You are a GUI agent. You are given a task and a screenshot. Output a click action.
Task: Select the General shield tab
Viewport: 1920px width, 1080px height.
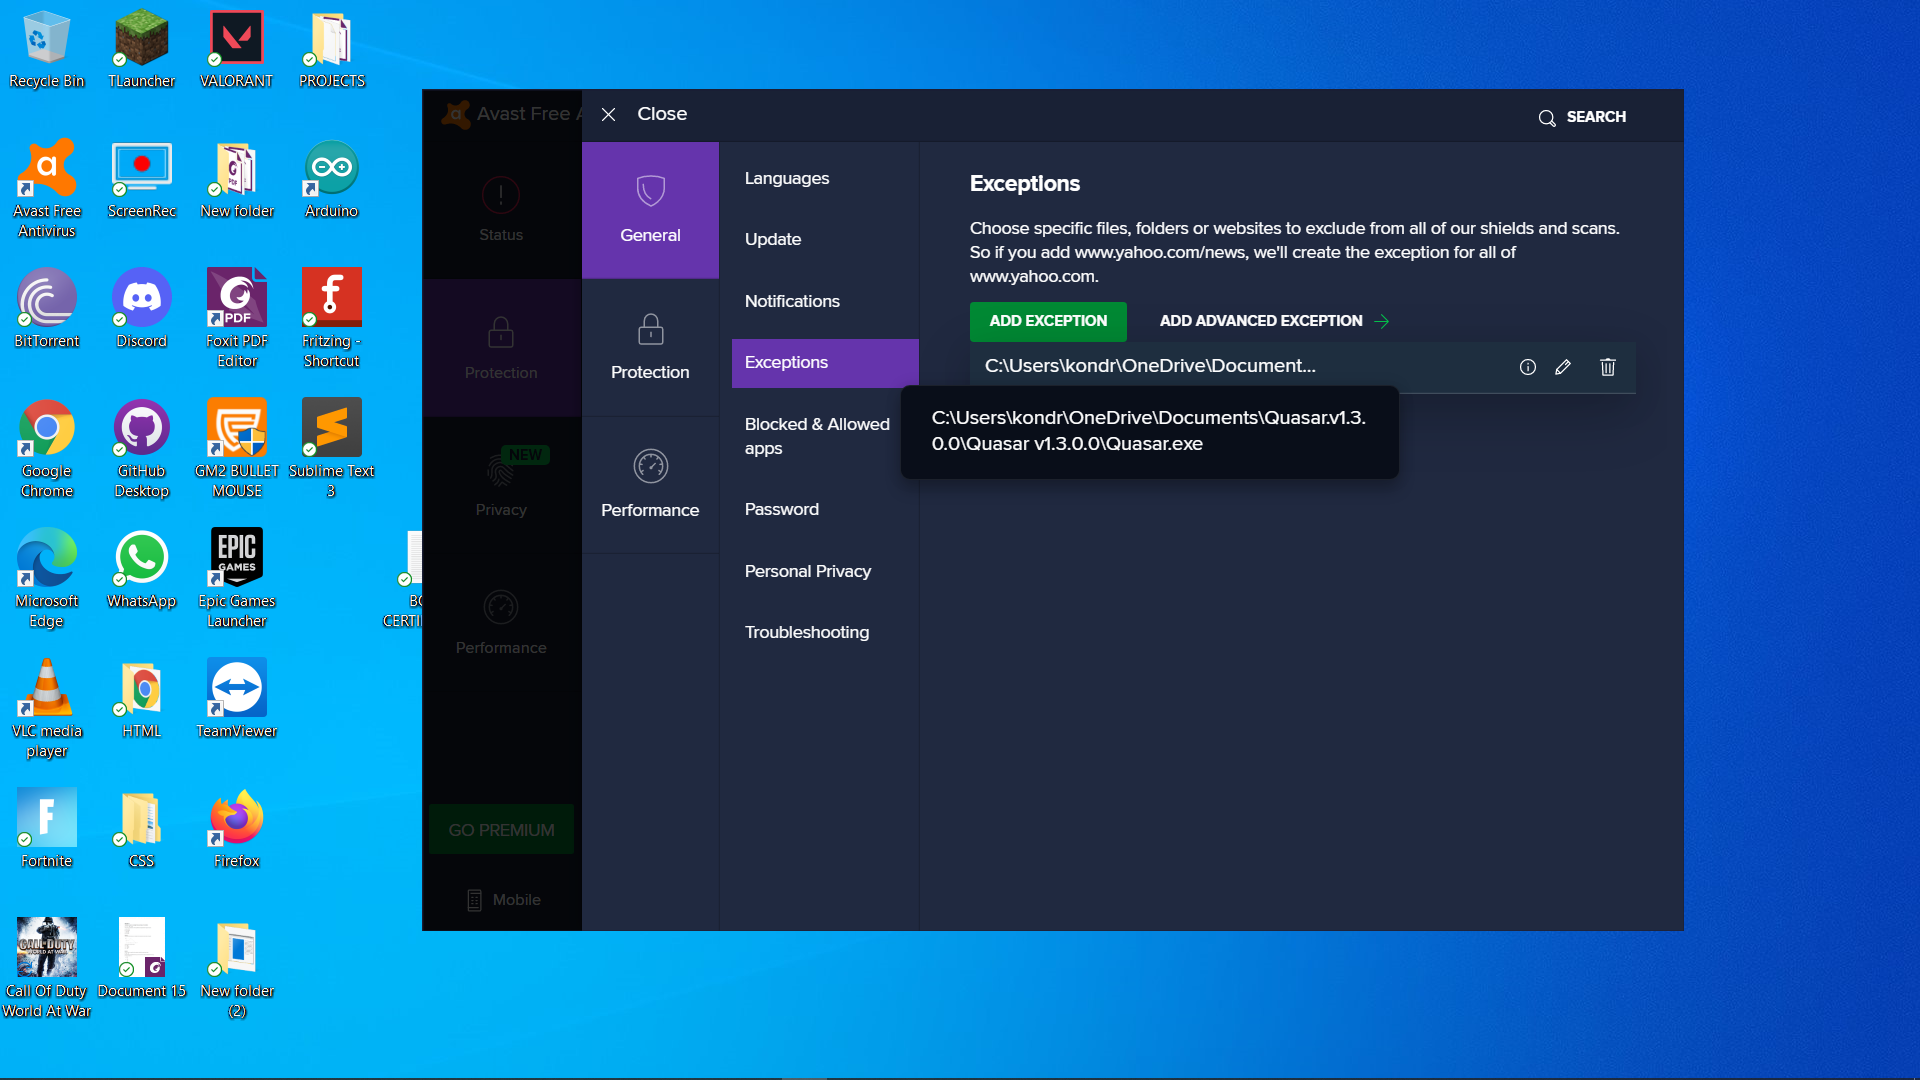click(650, 210)
